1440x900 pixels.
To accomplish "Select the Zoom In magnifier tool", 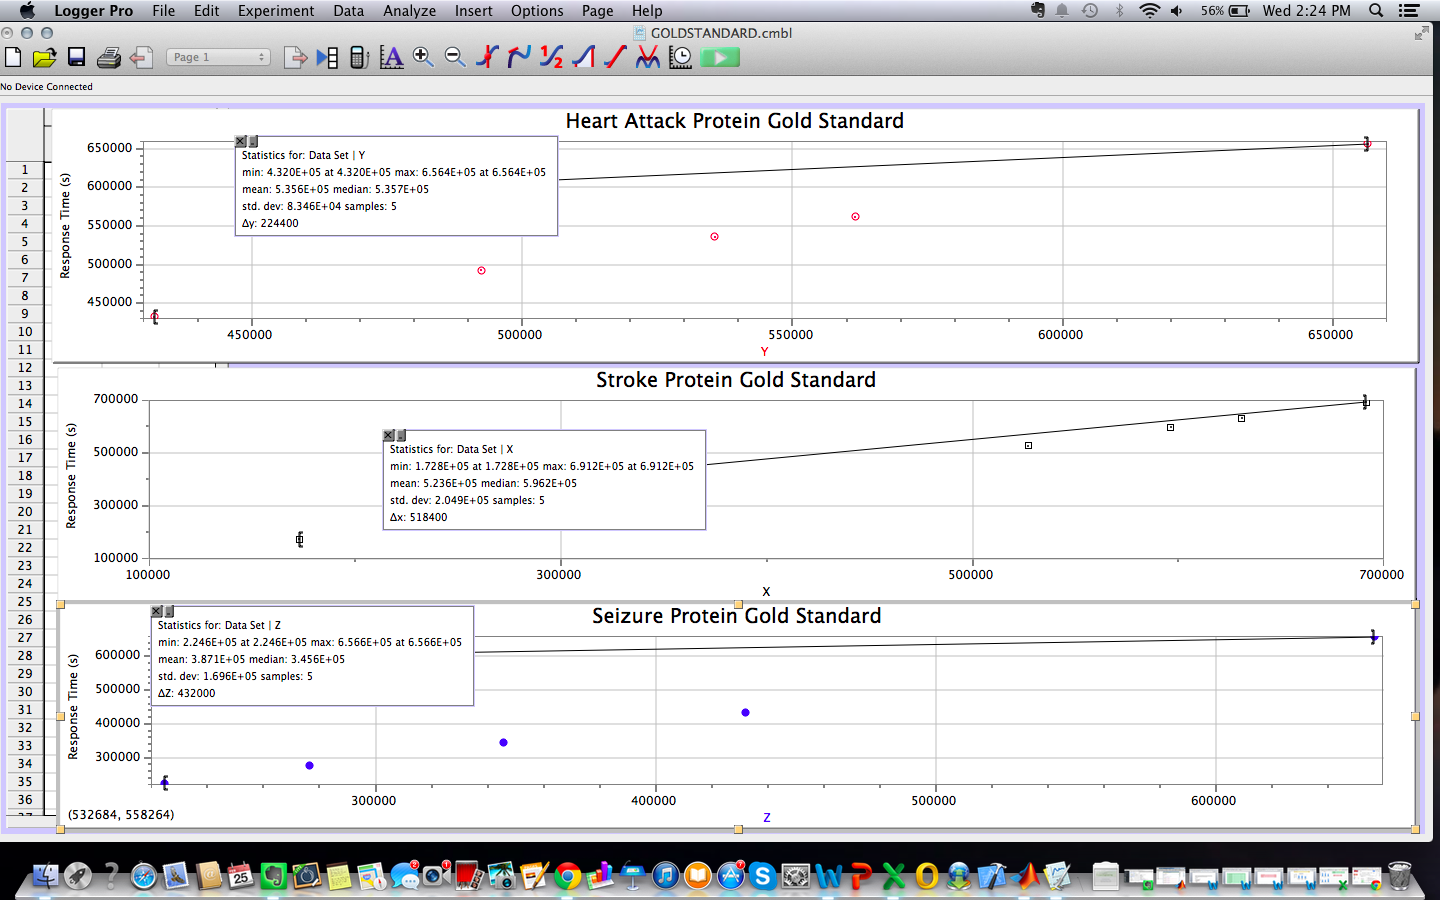I will click(x=423, y=58).
